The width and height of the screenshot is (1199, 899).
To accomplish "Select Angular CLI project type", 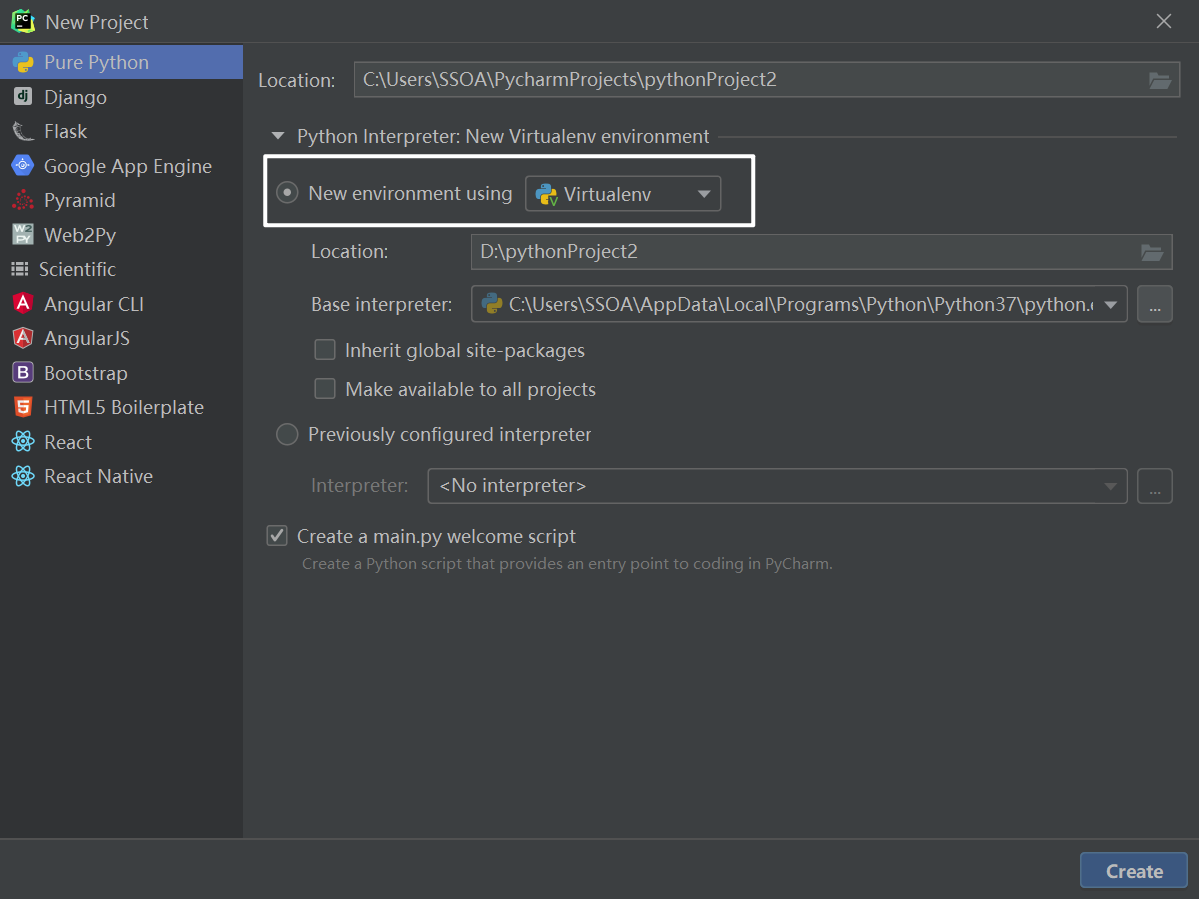I will click(122, 303).
